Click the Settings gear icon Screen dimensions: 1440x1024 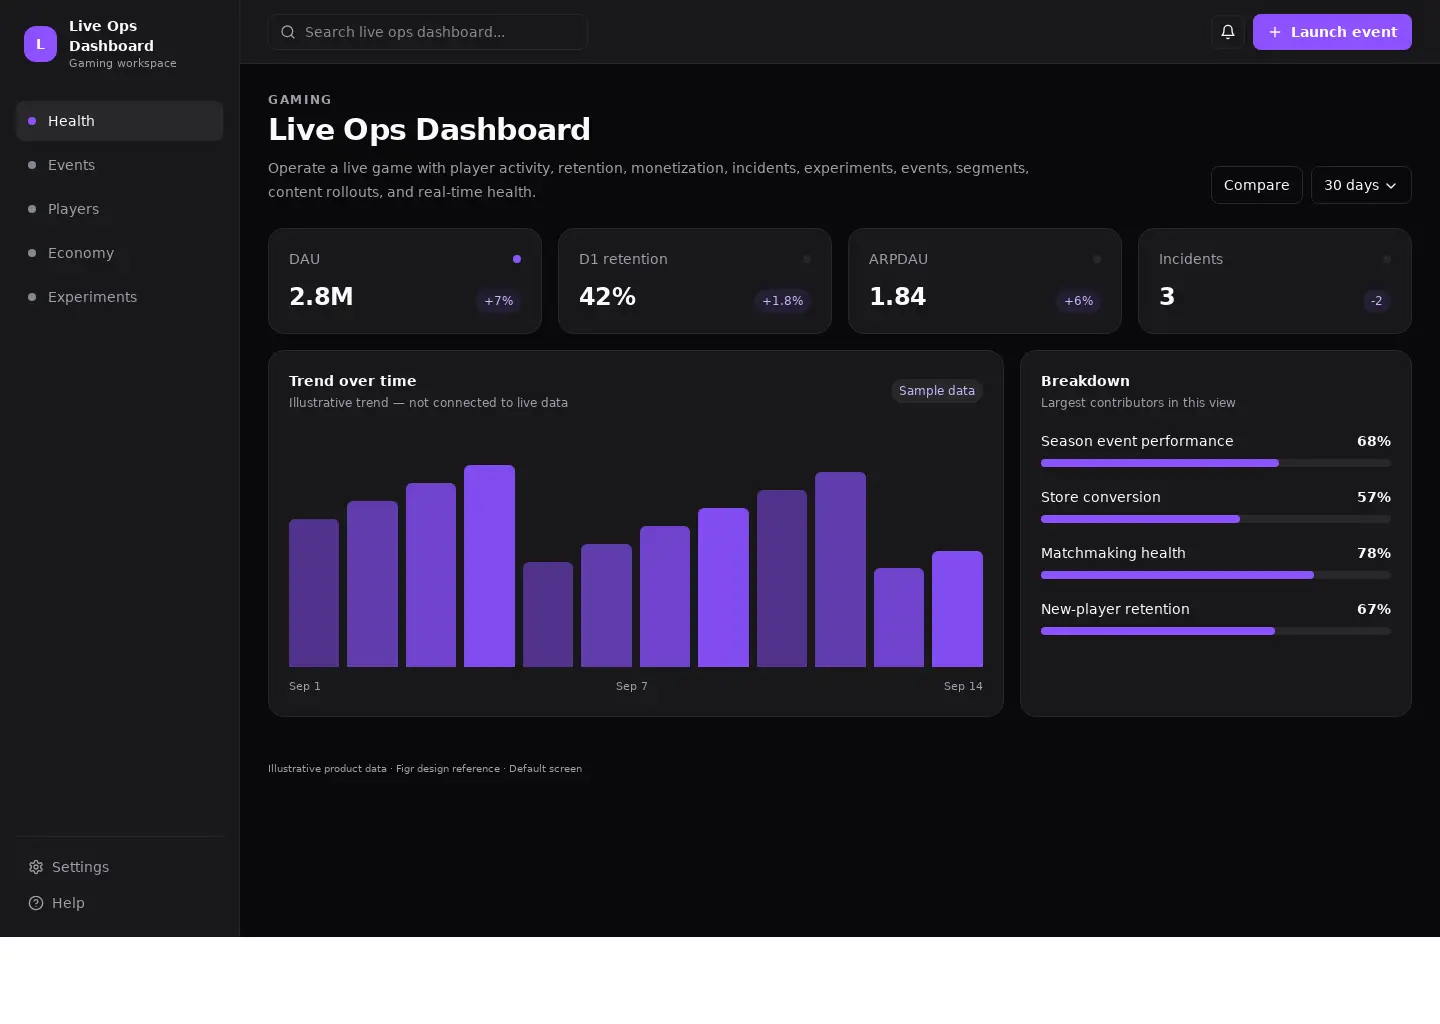click(36, 867)
